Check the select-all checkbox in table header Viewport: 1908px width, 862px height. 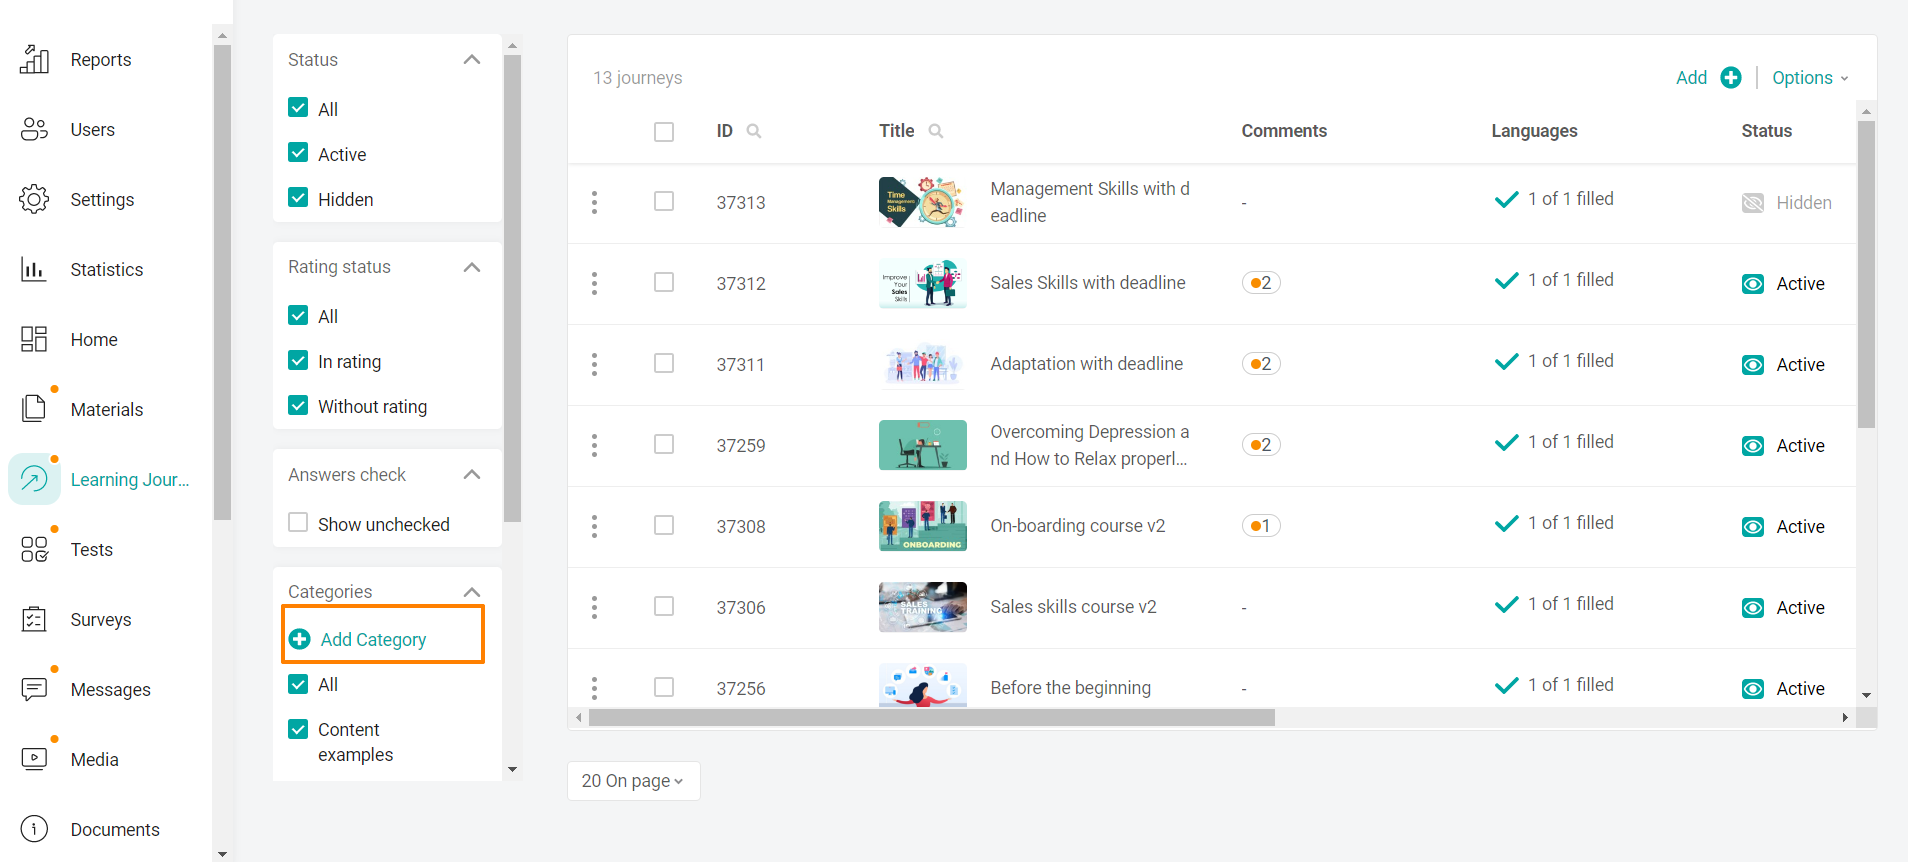664,132
